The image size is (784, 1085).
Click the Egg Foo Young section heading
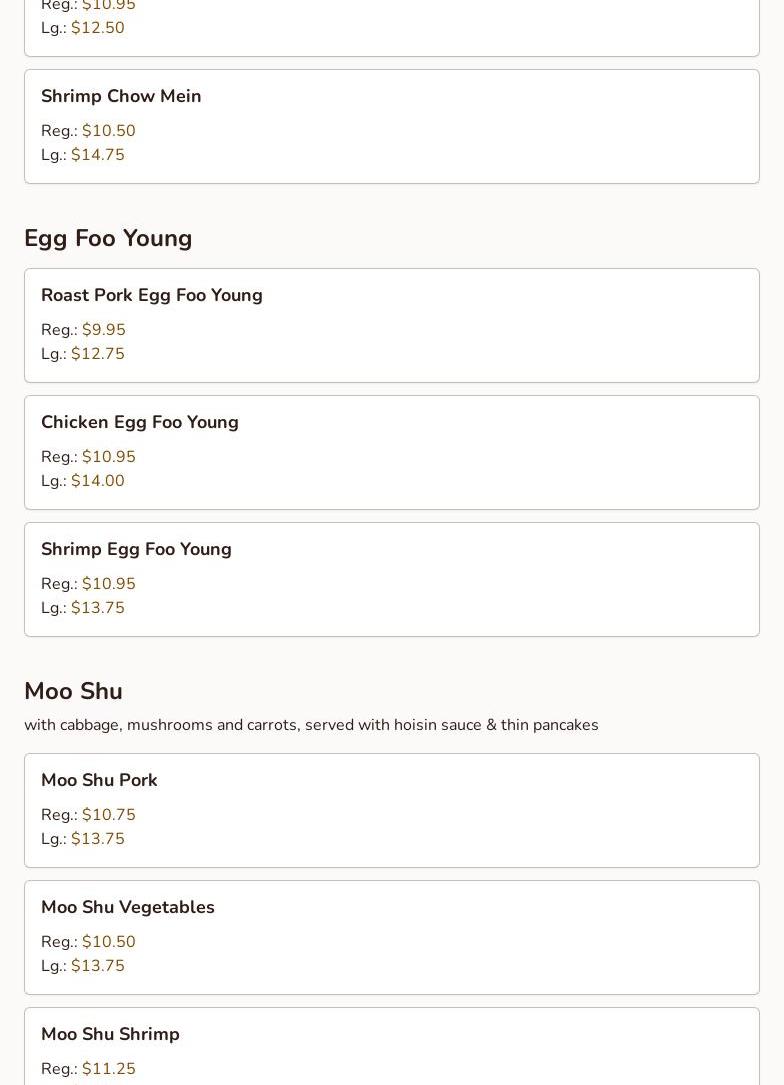(108, 238)
